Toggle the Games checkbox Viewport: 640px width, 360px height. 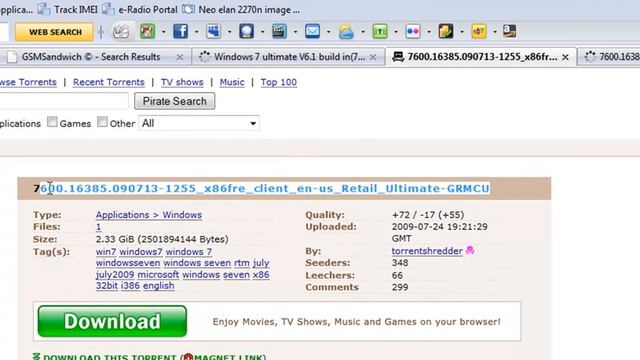point(52,122)
